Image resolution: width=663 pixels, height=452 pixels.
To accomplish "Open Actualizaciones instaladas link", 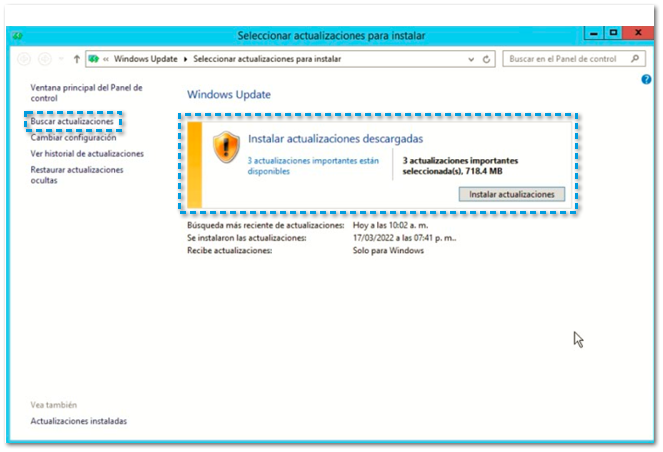I will pos(79,421).
